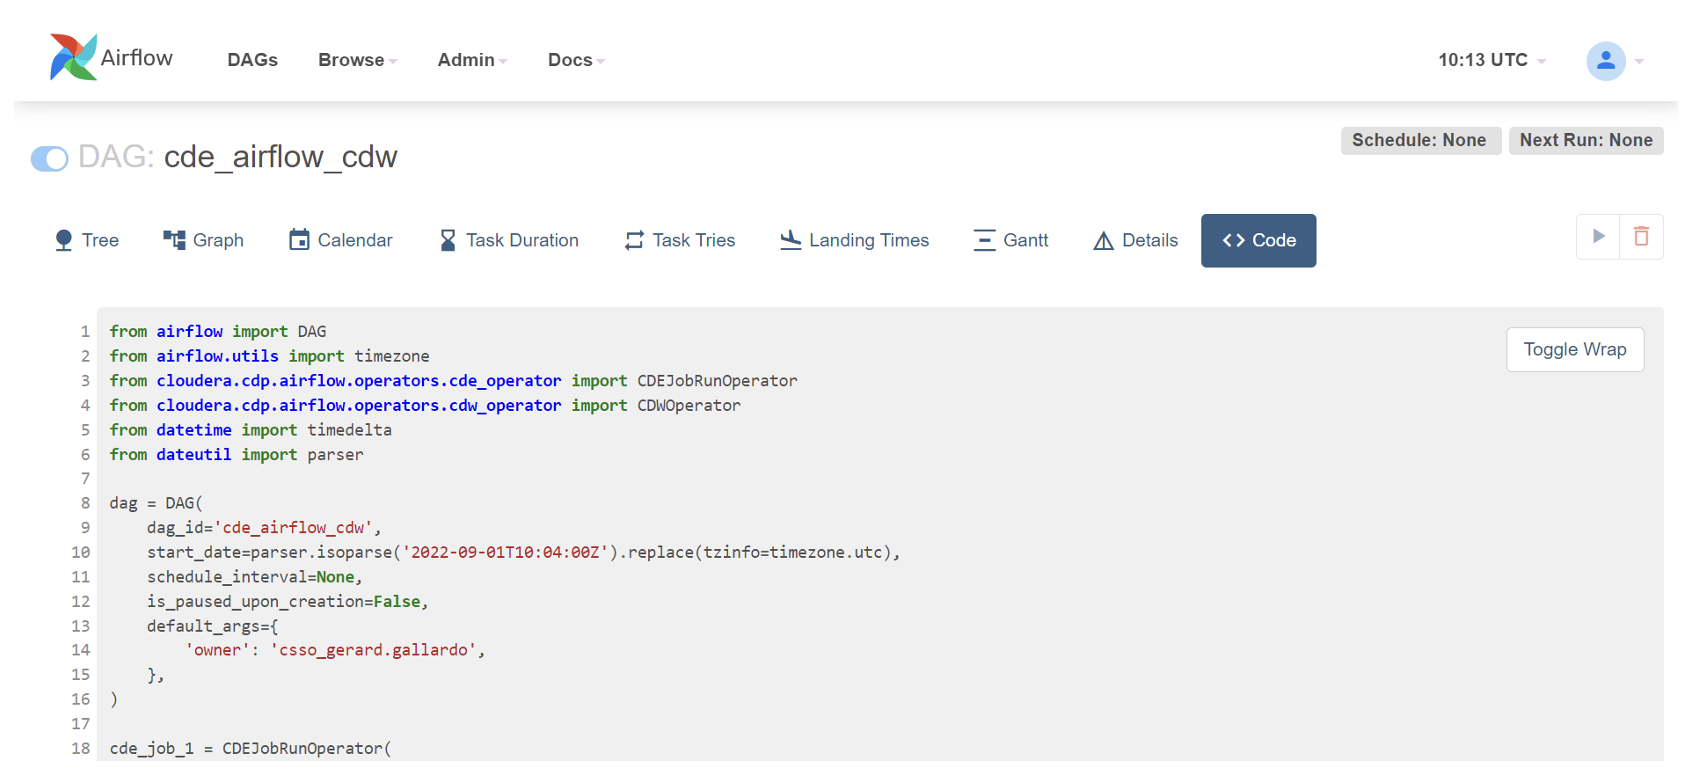1688x770 pixels.
Task: Click the Airflow pinwheel logo
Action: pyautogui.click(x=73, y=58)
